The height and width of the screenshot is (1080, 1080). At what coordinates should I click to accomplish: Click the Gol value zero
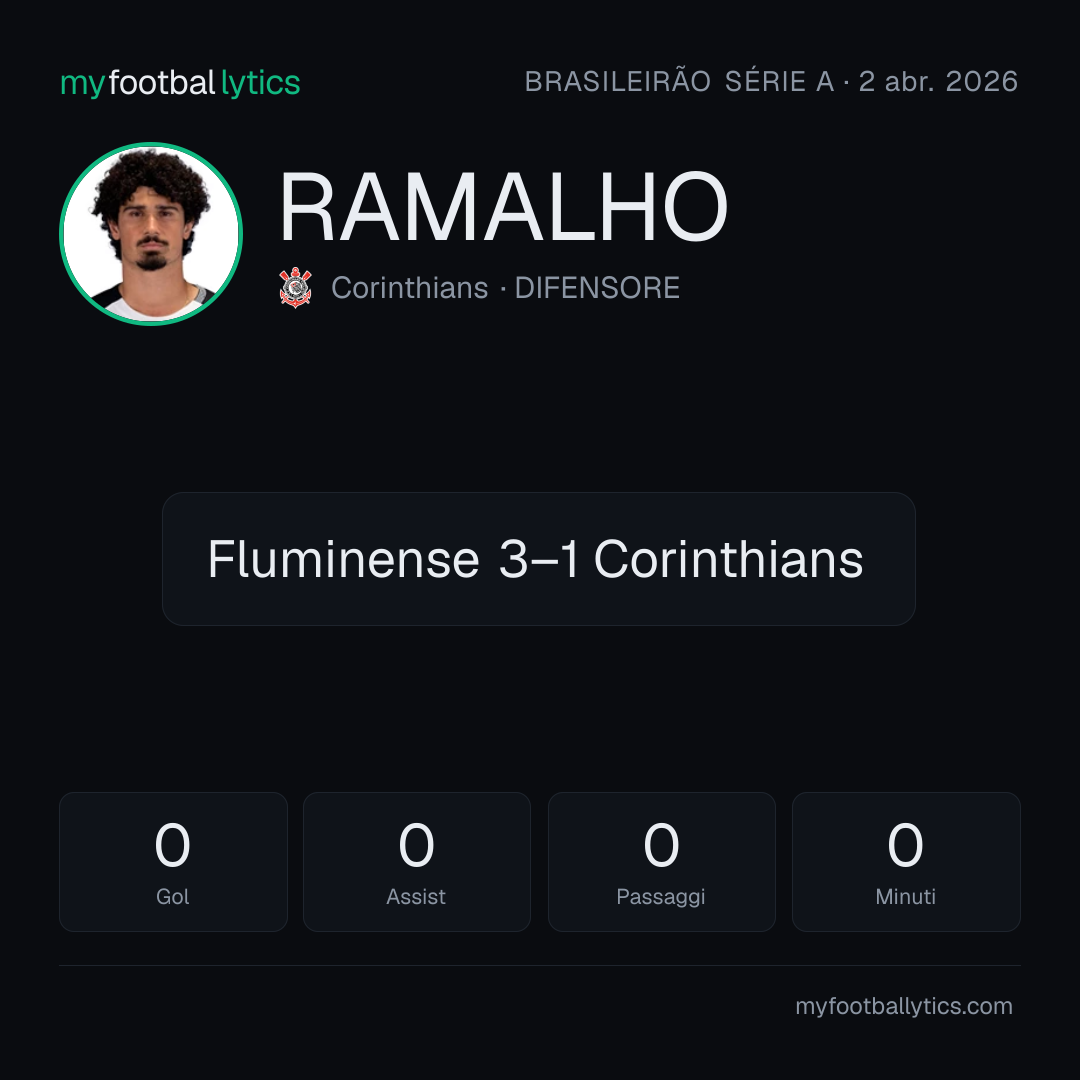(x=172, y=845)
